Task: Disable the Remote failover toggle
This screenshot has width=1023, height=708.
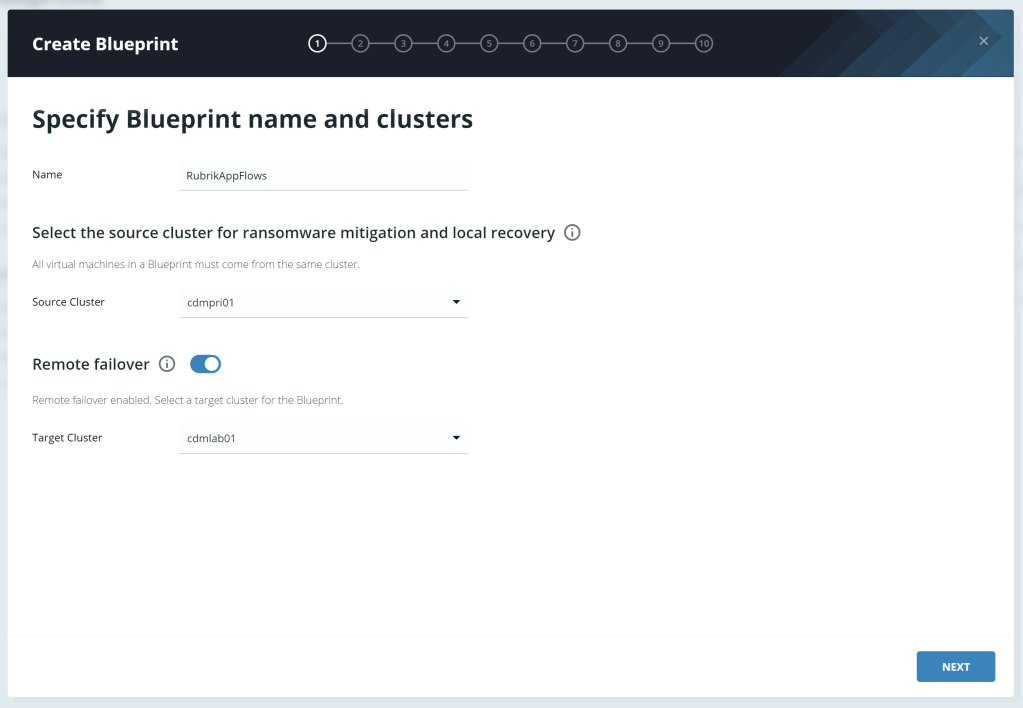Action: click(205, 364)
